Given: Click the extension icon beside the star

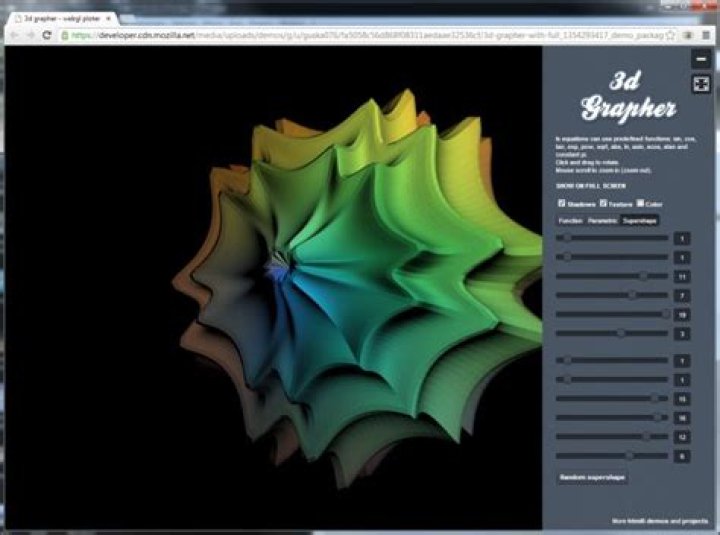Looking at the screenshot, I should click(687, 35).
